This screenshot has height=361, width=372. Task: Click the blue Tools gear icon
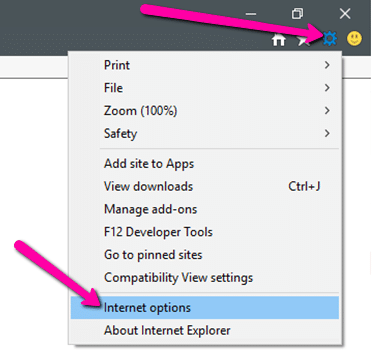pos(330,40)
